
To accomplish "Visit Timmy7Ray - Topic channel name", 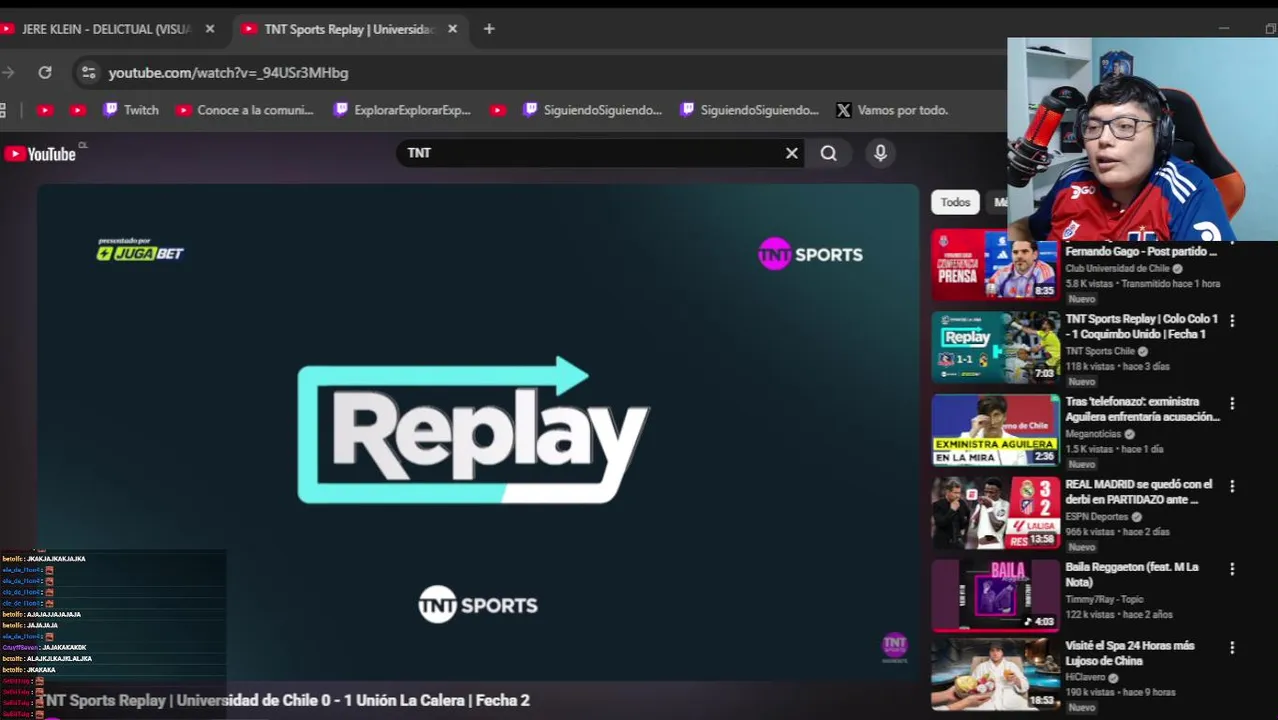I will [1104, 599].
